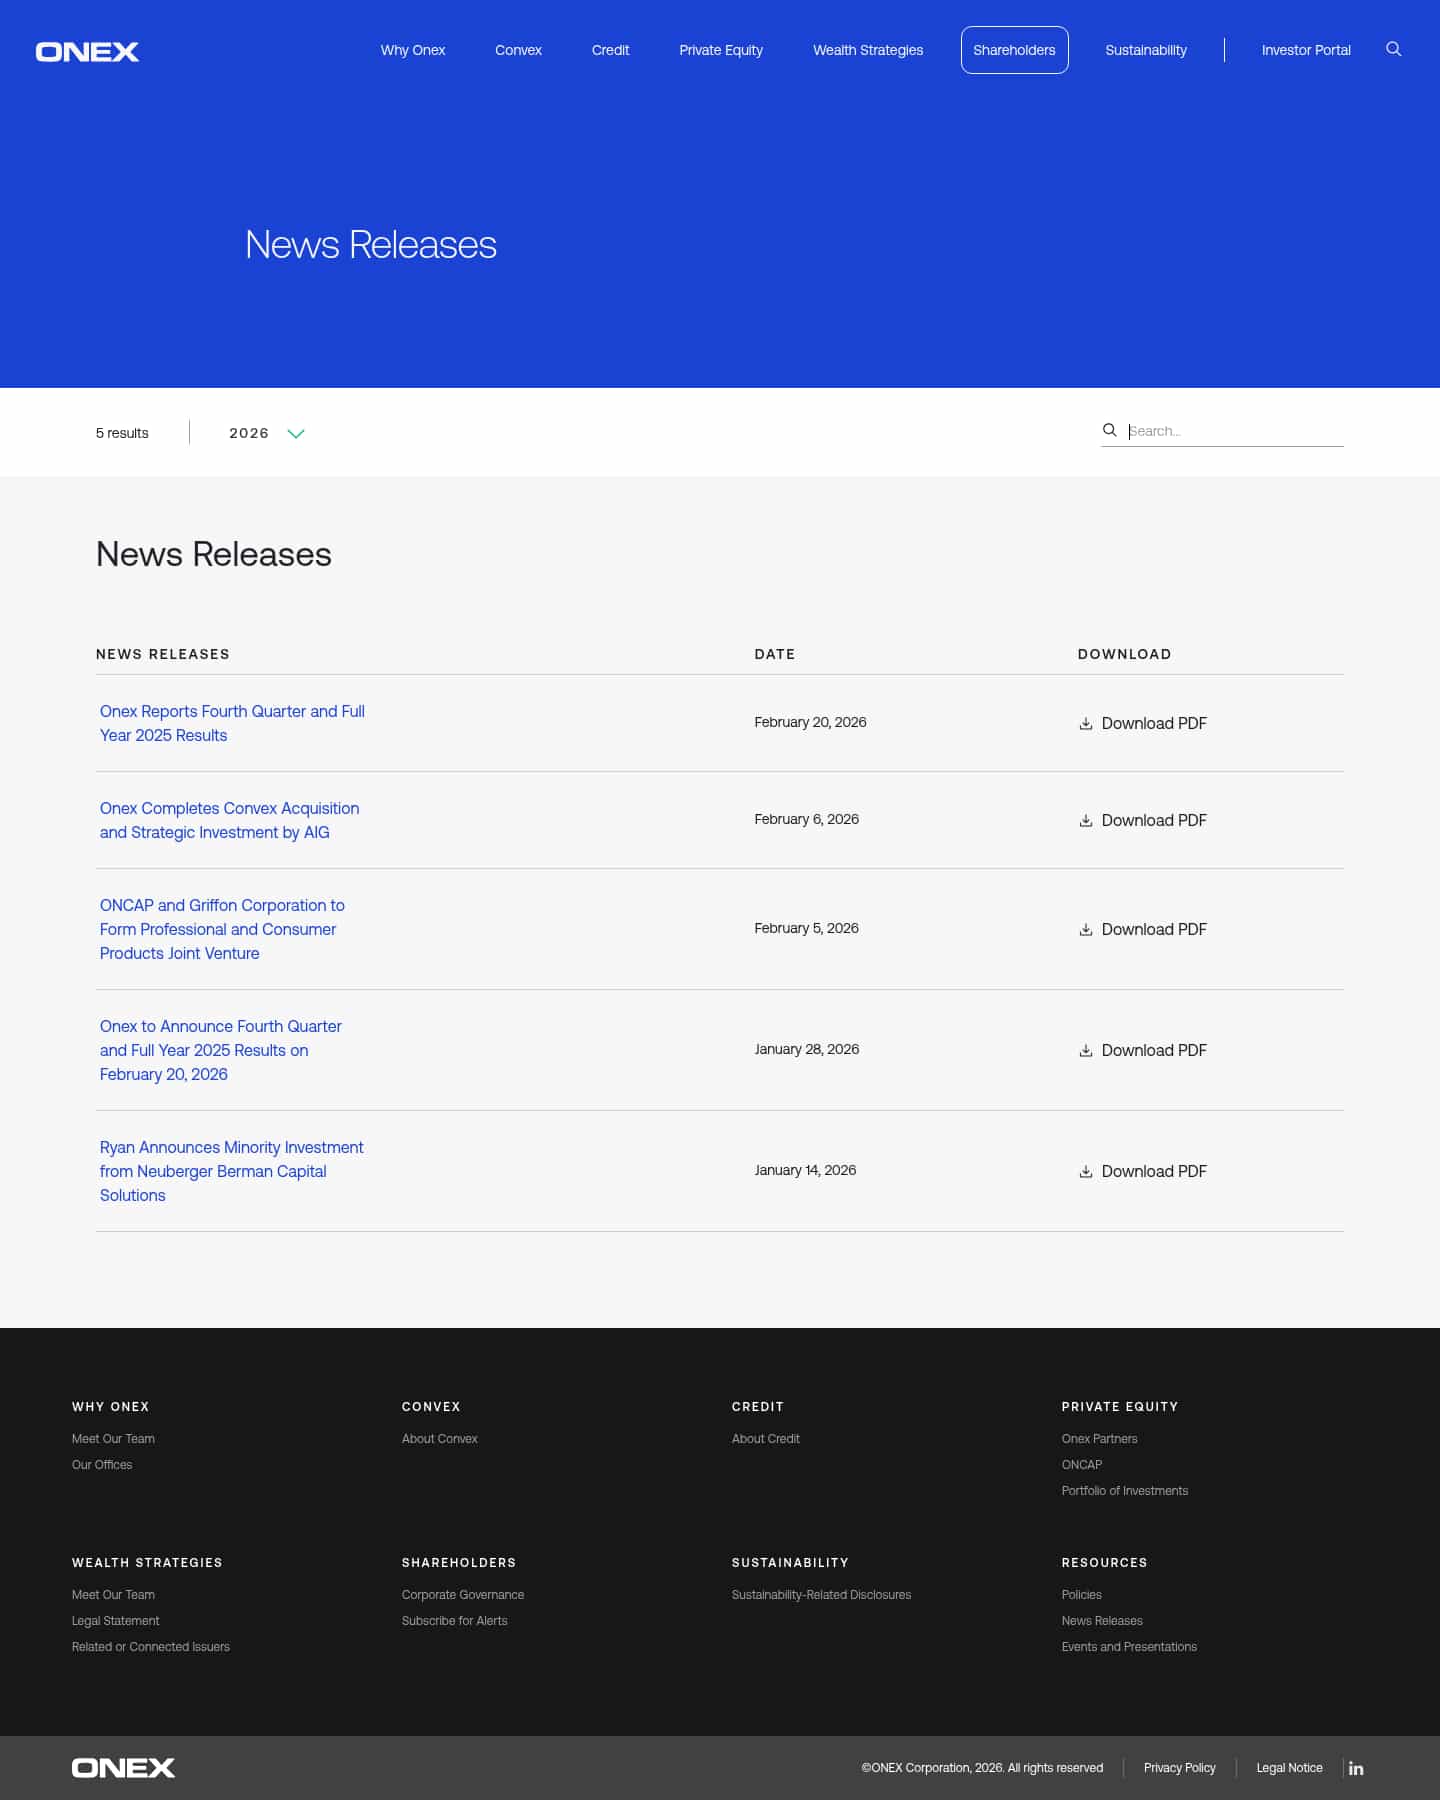Open the header search magnifier icon

(x=1393, y=49)
